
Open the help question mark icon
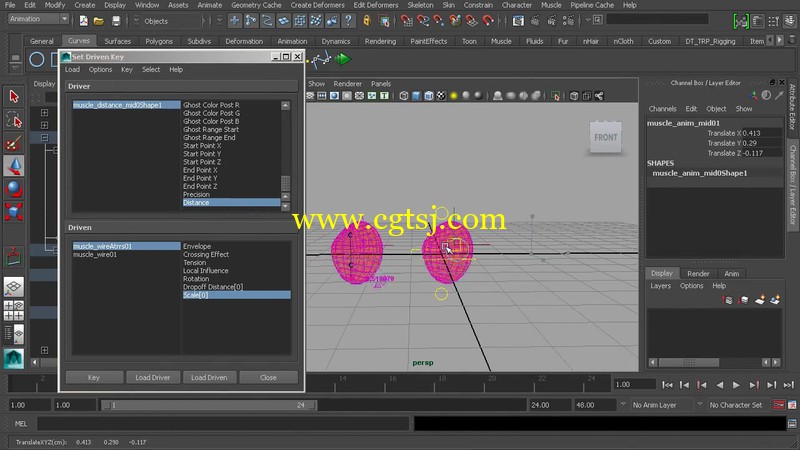(x=348, y=21)
